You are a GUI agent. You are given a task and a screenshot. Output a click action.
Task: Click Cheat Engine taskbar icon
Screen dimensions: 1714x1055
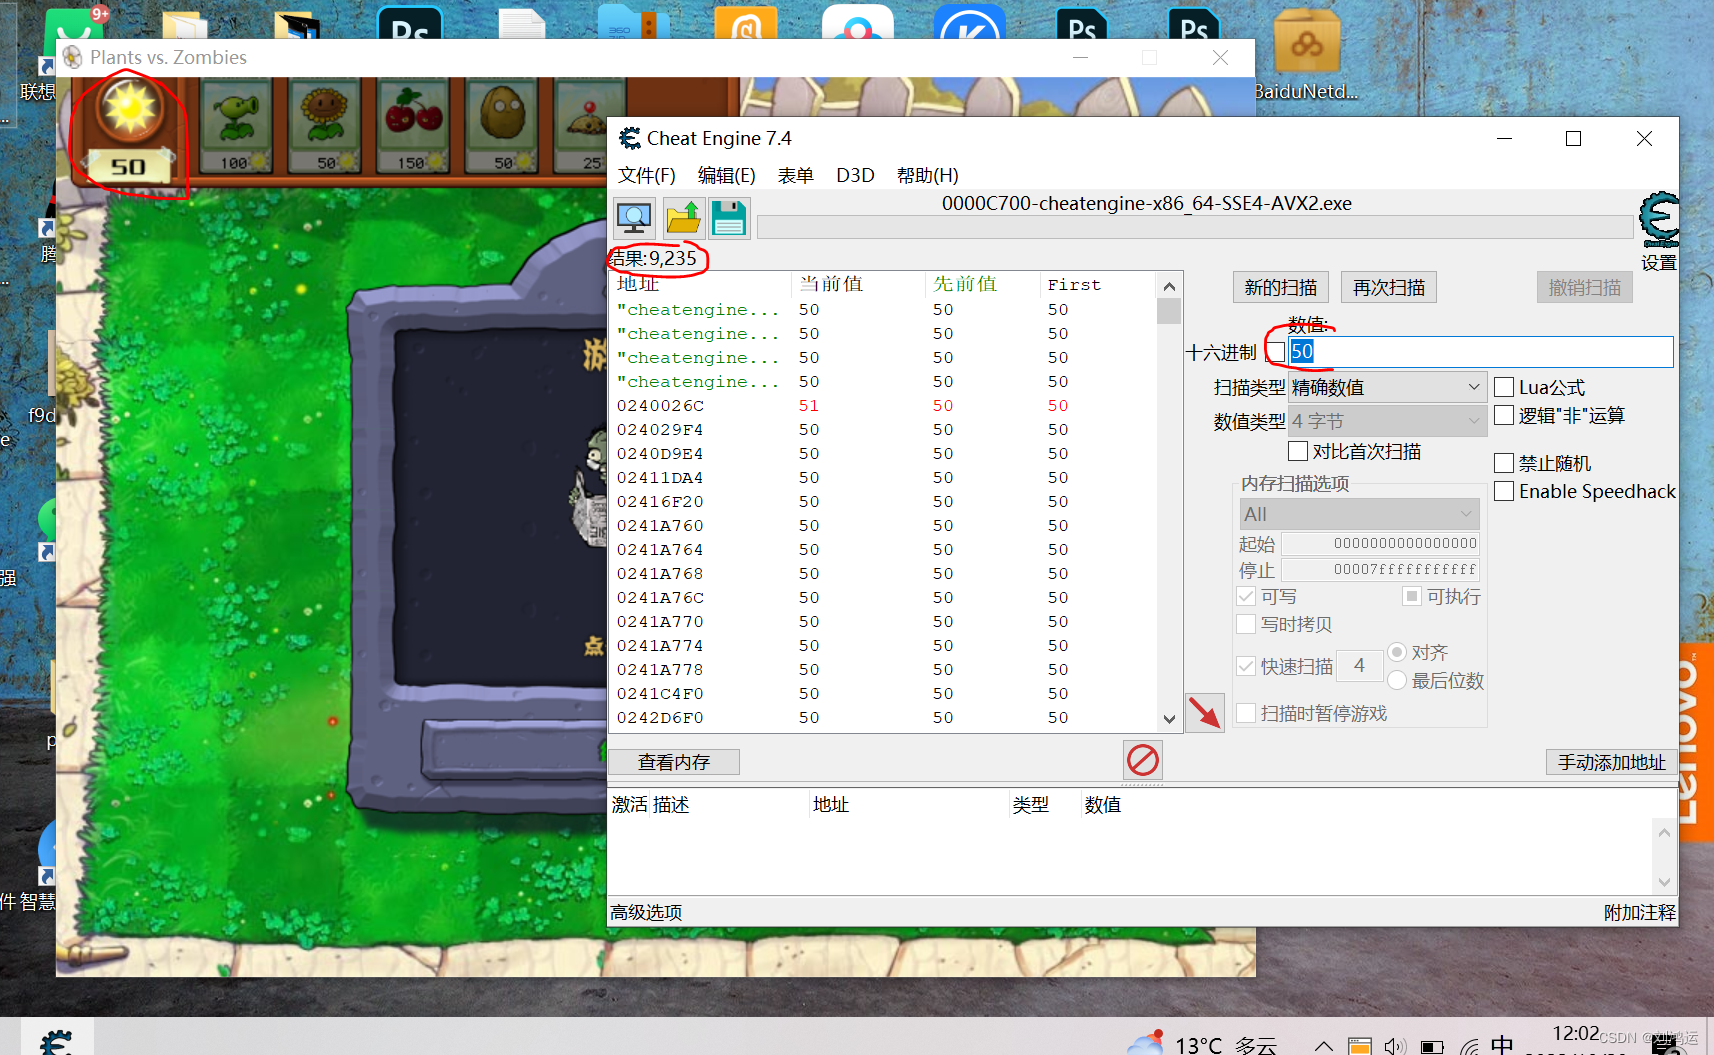coord(57,1040)
